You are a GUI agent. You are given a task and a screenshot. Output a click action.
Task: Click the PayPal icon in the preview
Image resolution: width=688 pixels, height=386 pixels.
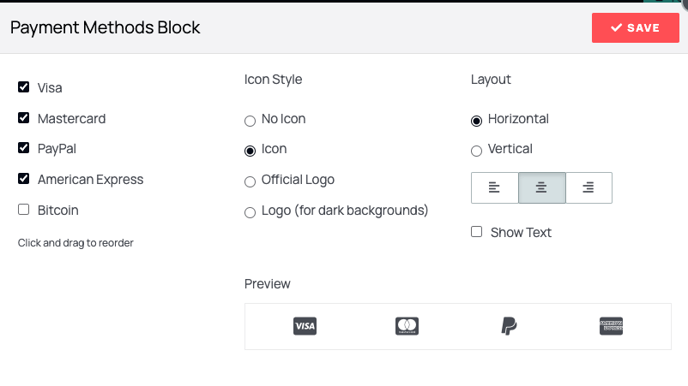509,326
